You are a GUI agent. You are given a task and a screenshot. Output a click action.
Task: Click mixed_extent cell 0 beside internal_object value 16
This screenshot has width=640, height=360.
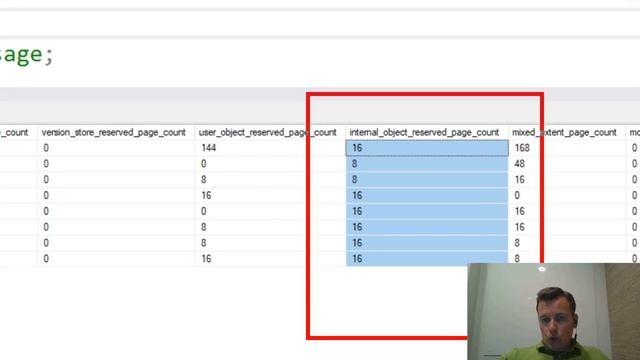pyautogui.click(x=567, y=196)
